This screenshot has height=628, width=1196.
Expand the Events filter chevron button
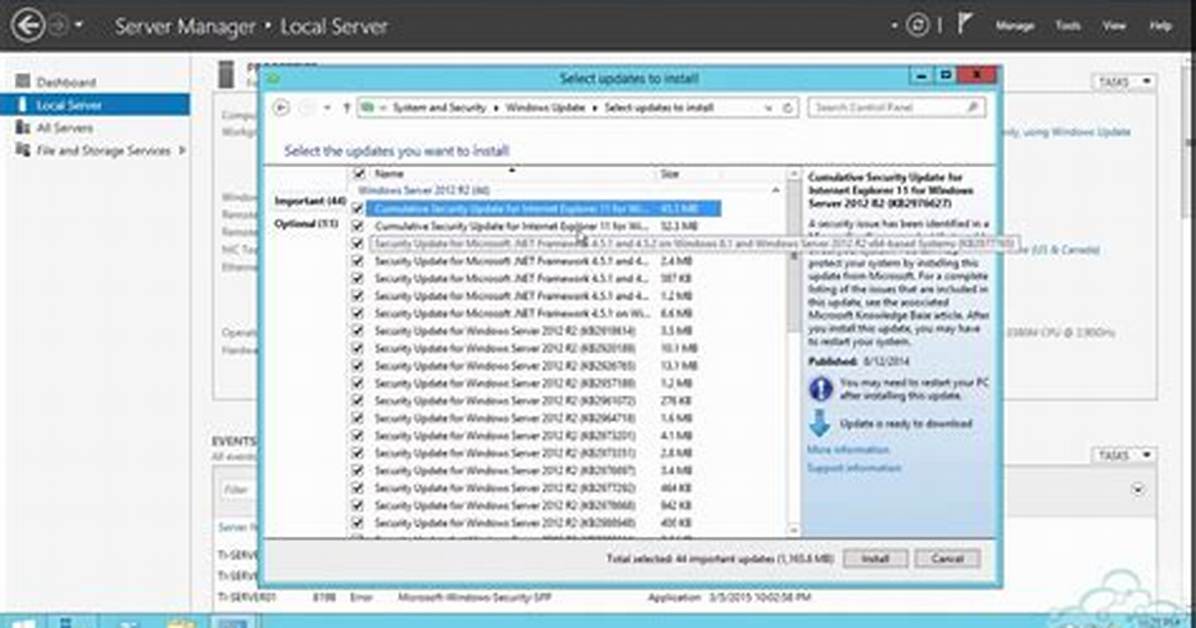(x=1138, y=489)
